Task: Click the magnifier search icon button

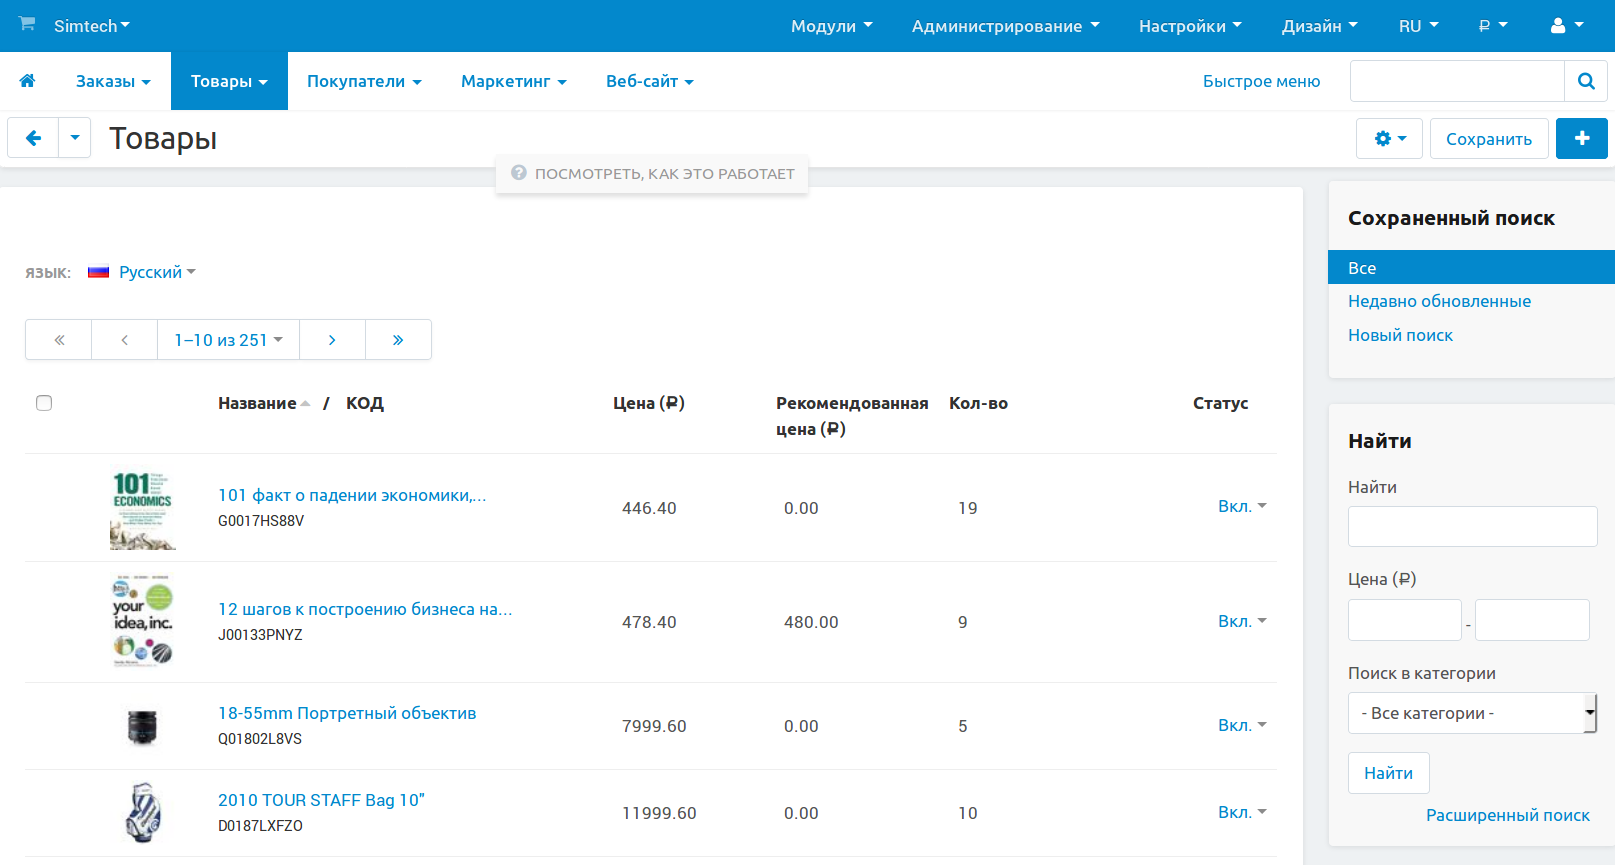Action: [x=1585, y=81]
